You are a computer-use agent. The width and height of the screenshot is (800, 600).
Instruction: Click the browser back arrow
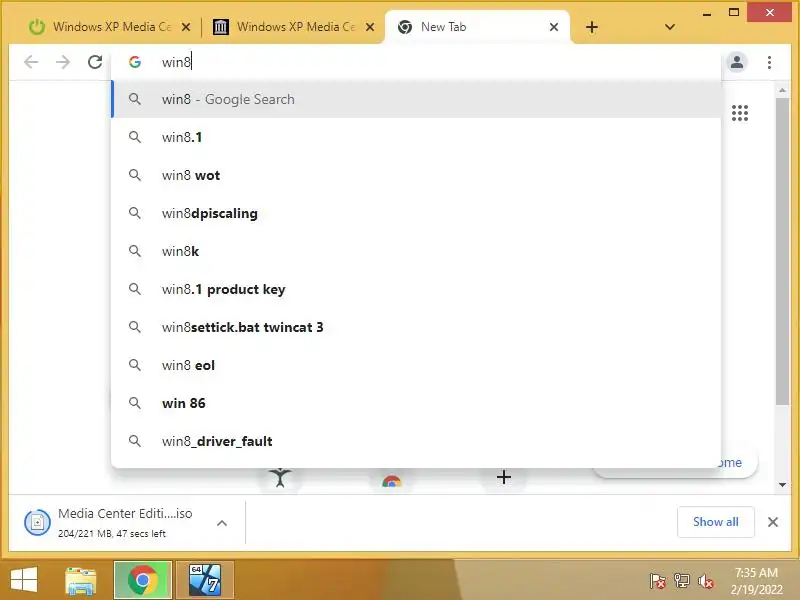pos(31,62)
